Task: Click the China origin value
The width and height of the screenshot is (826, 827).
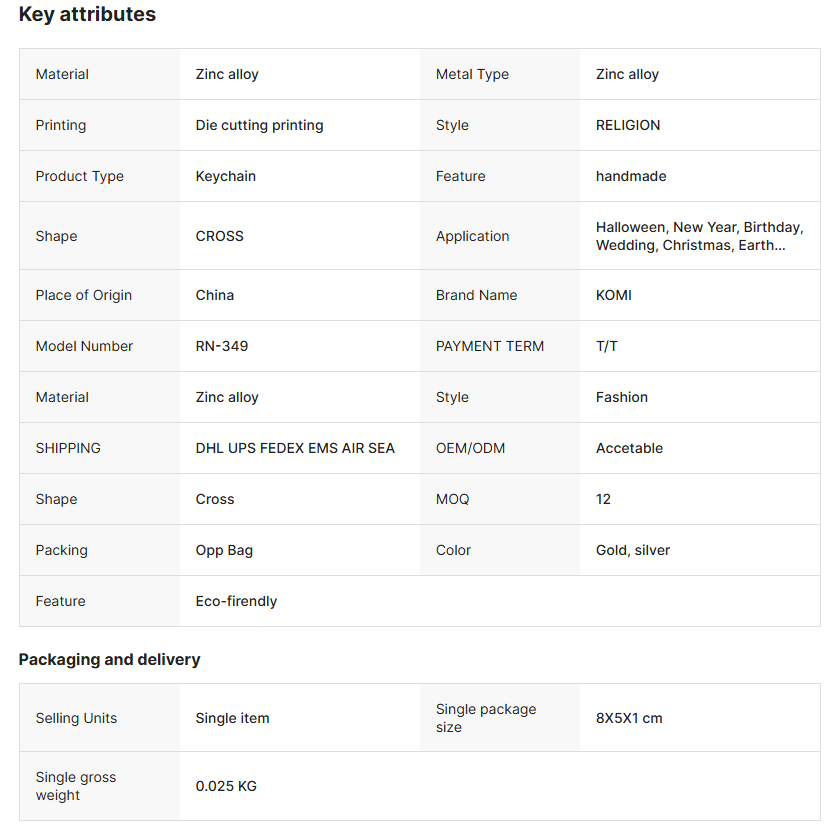Action: [215, 295]
